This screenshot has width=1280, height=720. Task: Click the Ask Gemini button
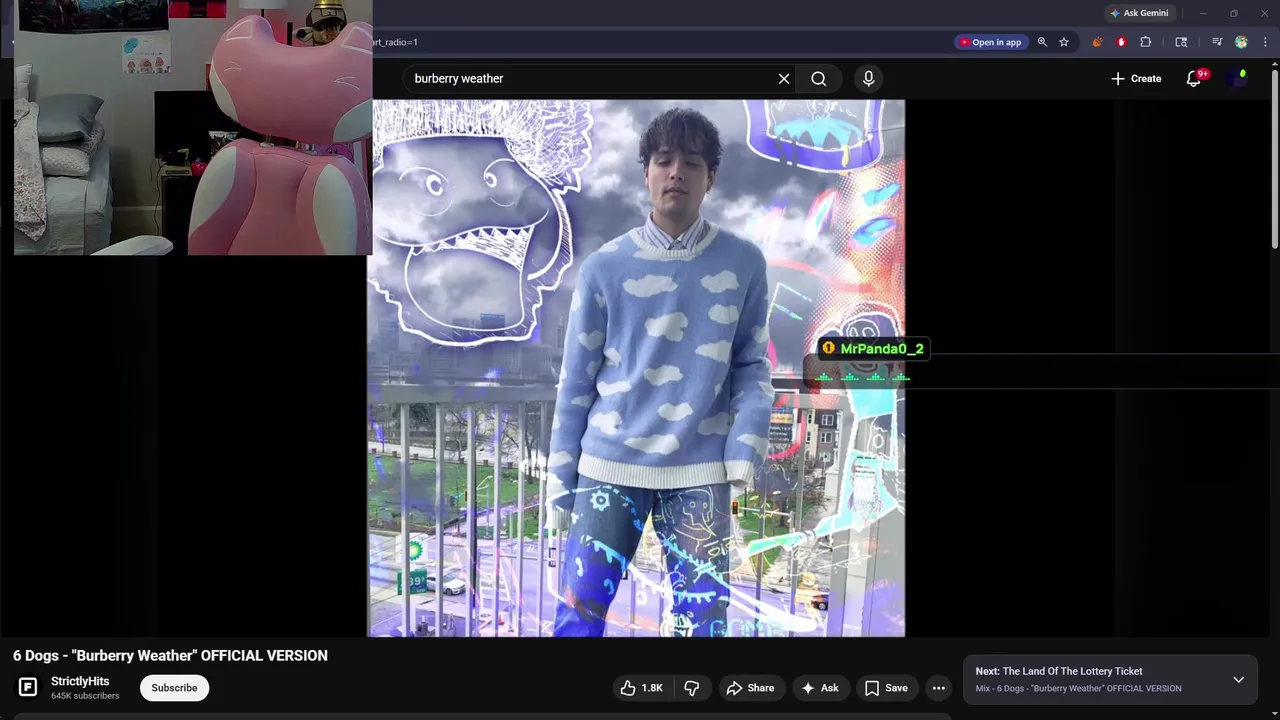click(x=1139, y=13)
